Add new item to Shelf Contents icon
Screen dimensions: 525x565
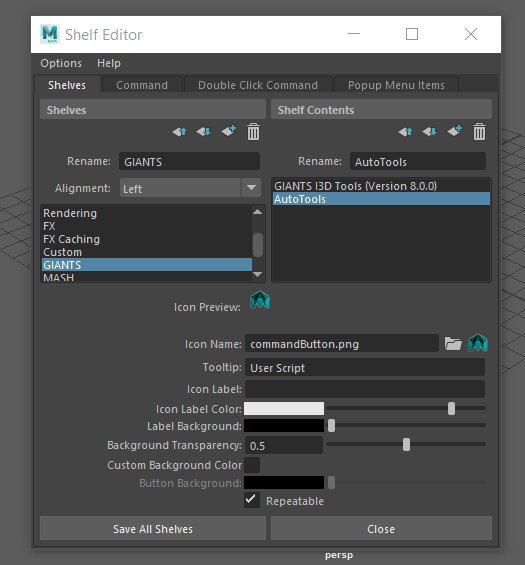tap(455, 131)
